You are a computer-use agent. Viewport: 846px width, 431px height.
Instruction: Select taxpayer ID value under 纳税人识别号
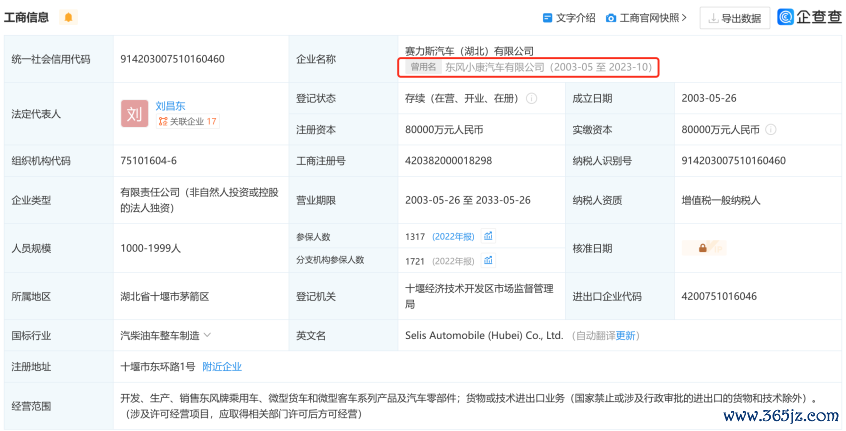click(x=734, y=161)
